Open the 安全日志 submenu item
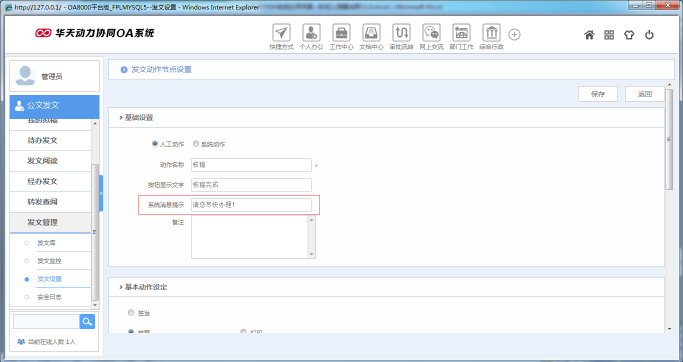Viewport: 683px width, 362px height. click(x=49, y=297)
